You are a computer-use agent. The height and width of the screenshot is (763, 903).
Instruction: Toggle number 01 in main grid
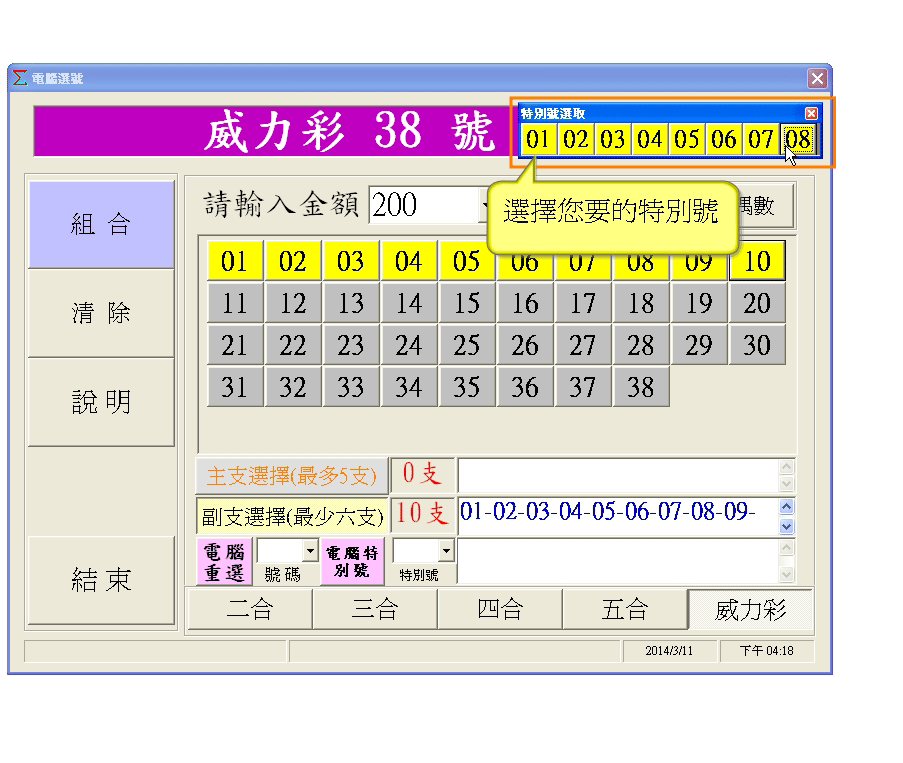click(x=235, y=261)
